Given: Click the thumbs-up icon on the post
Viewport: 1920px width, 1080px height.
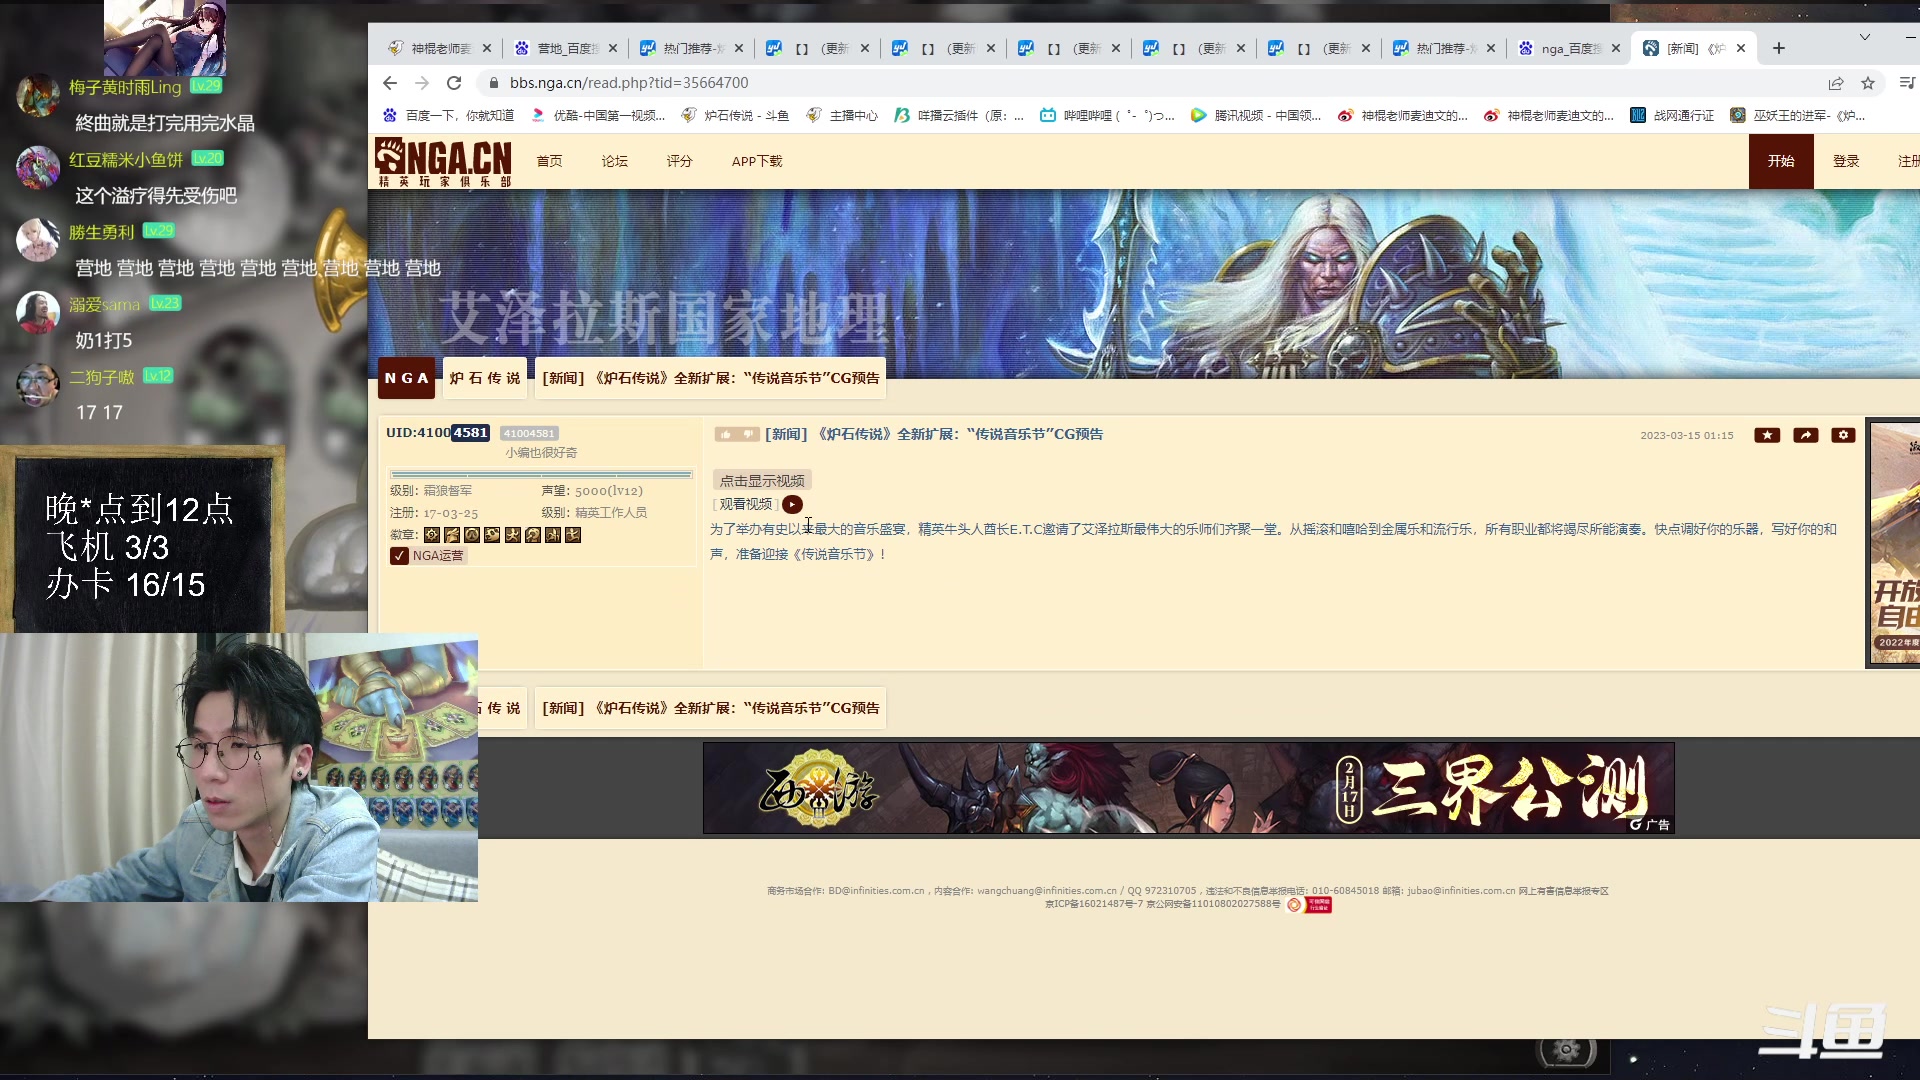Looking at the screenshot, I should click(727, 434).
